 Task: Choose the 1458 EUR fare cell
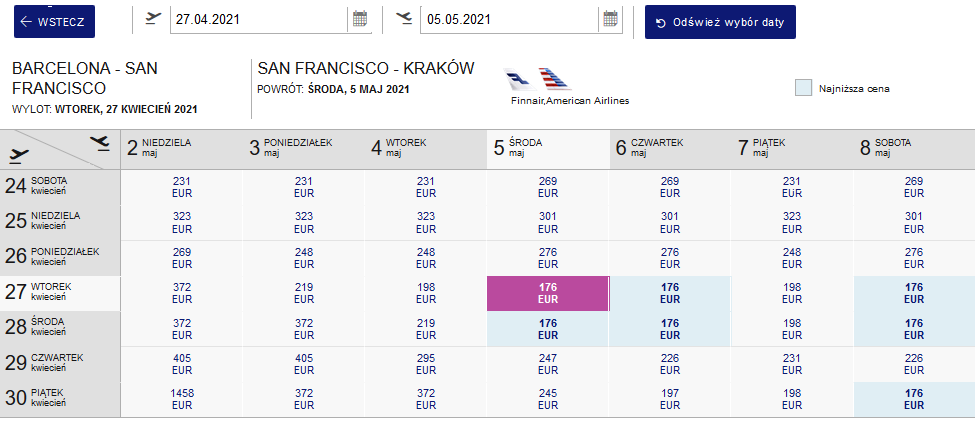click(182, 399)
